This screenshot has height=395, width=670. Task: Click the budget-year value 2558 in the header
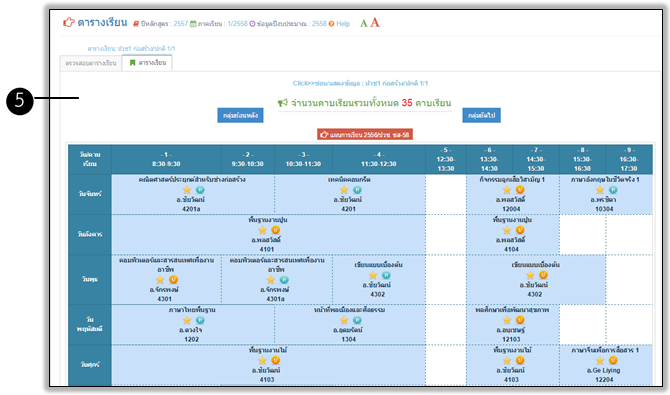(x=319, y=24)
